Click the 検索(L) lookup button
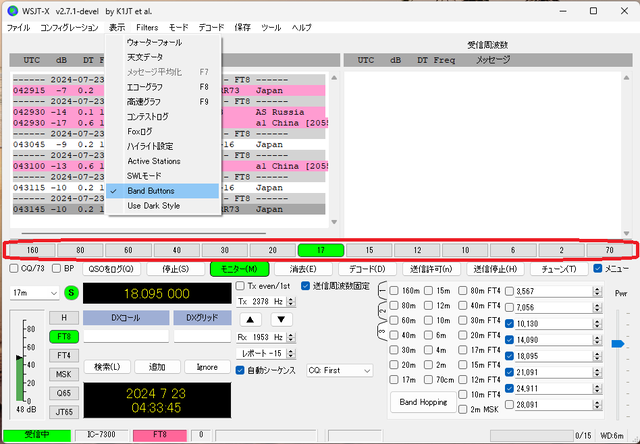Screen dimensions: 640x444 (x=107, y=367)
